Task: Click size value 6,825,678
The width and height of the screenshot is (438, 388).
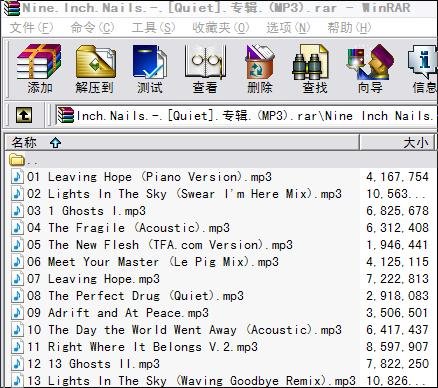Action: coord(397,211)
